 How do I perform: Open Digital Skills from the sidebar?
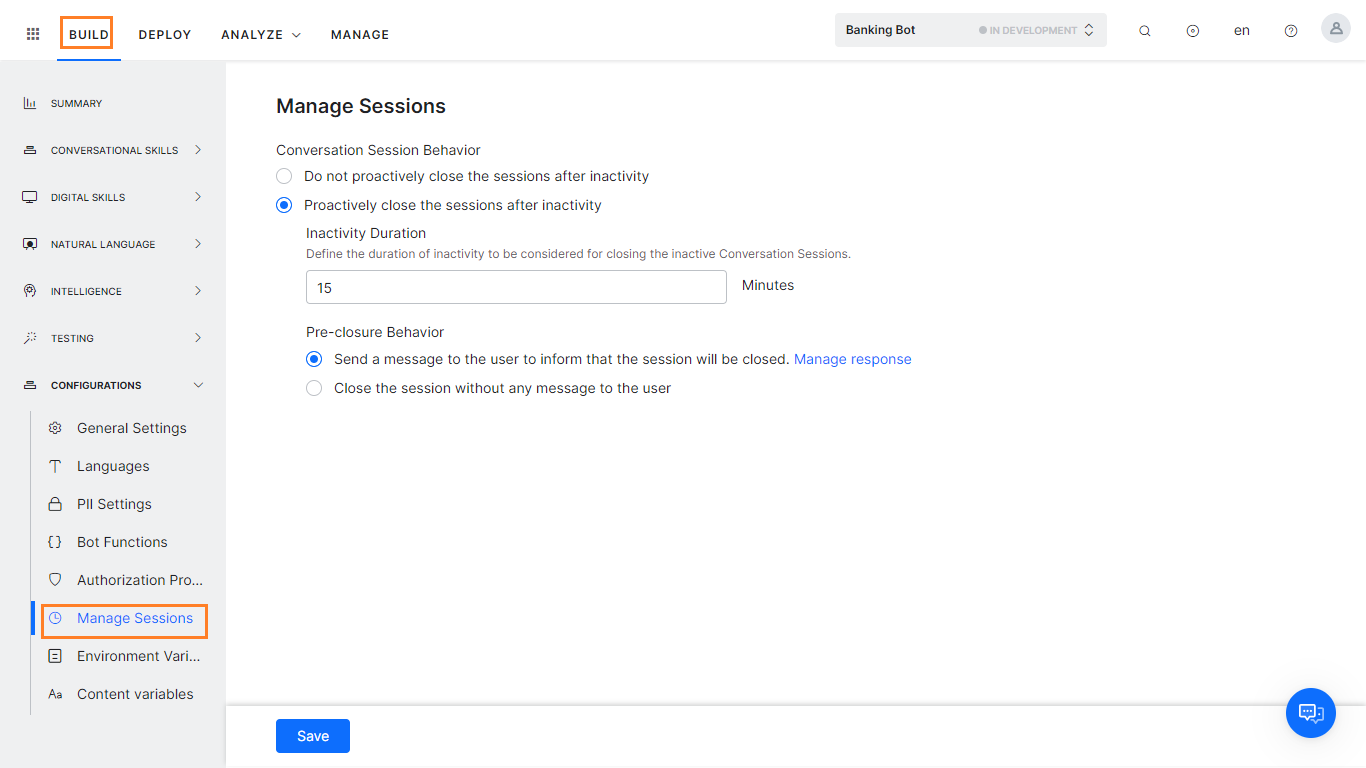[30, 197]
